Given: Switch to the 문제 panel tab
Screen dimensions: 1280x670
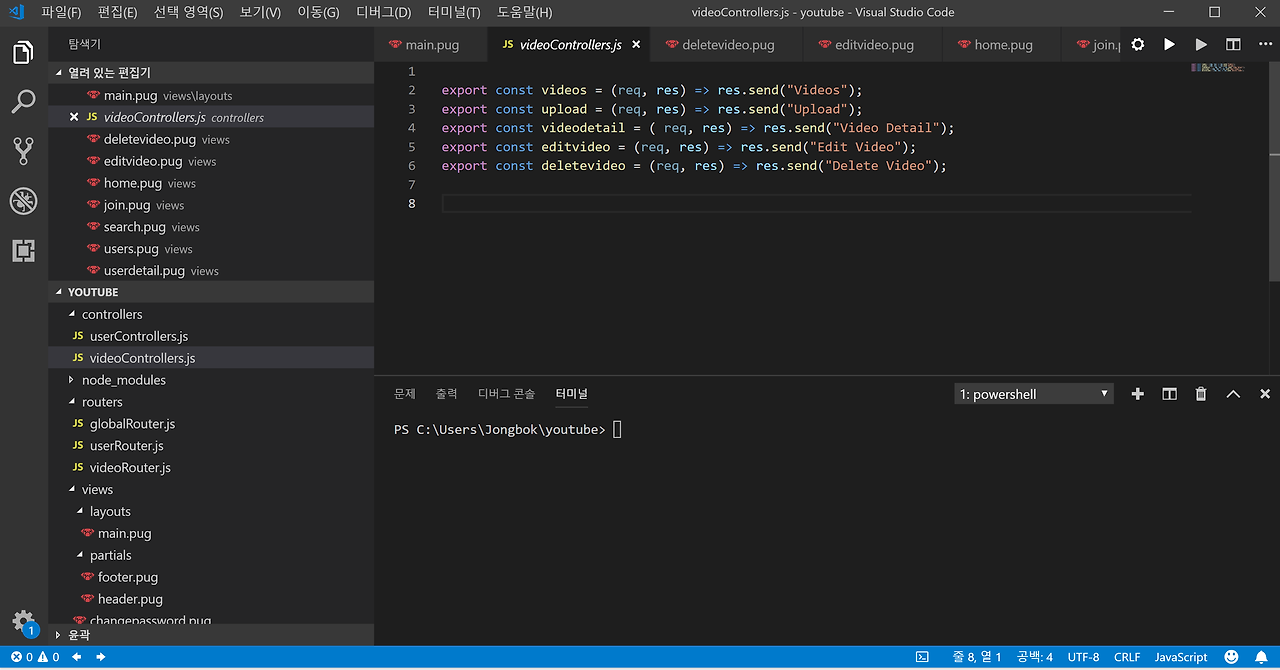Looking at the screenshot, I should click(x=404, y=394).
